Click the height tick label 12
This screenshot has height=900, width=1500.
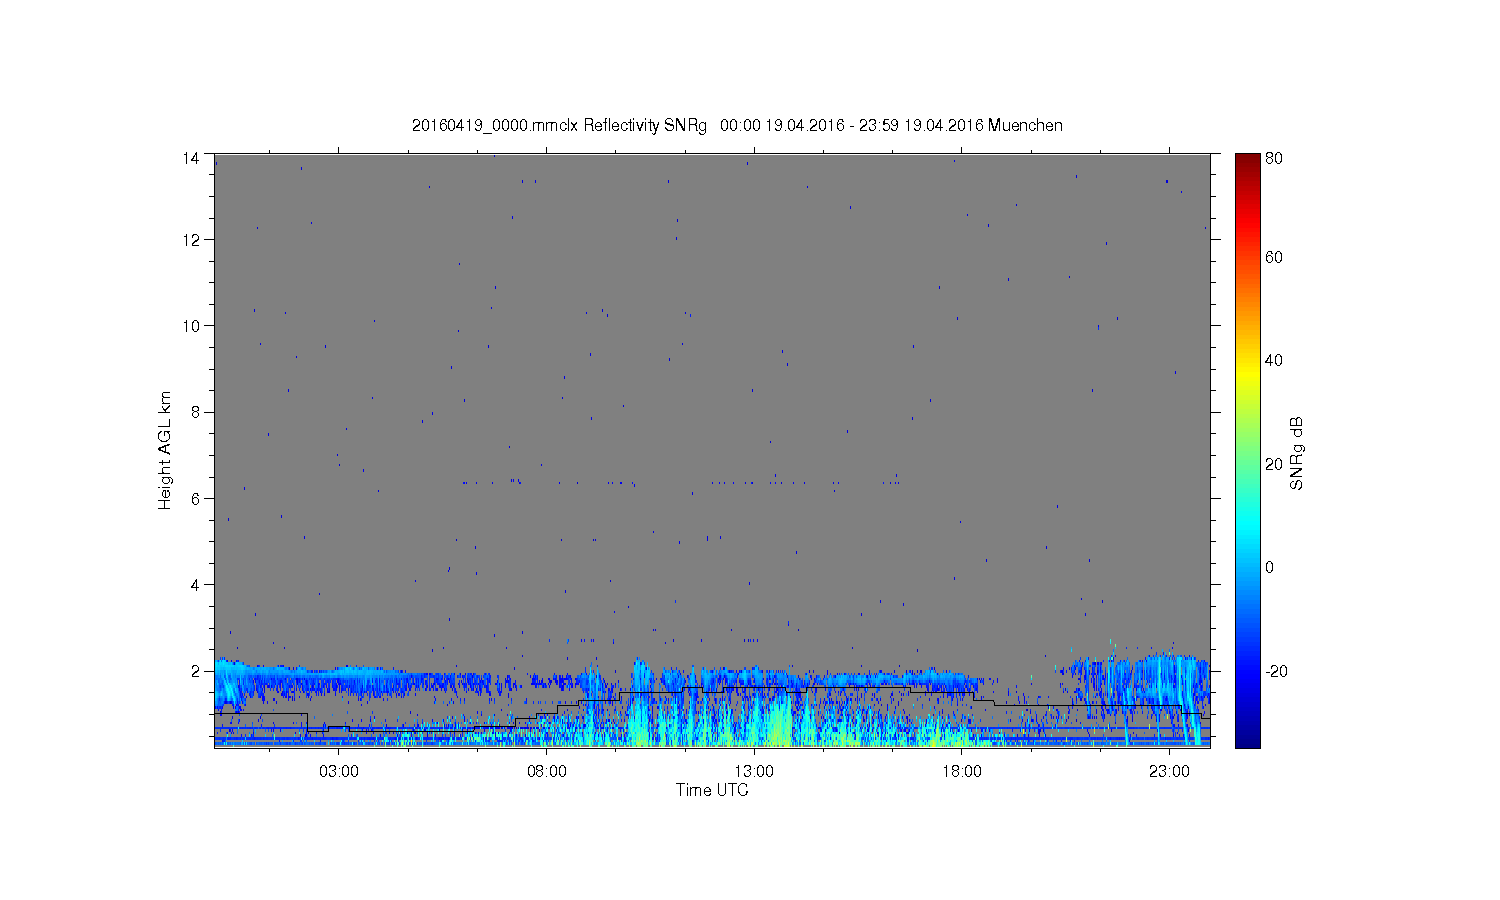[x=190, y=240]
